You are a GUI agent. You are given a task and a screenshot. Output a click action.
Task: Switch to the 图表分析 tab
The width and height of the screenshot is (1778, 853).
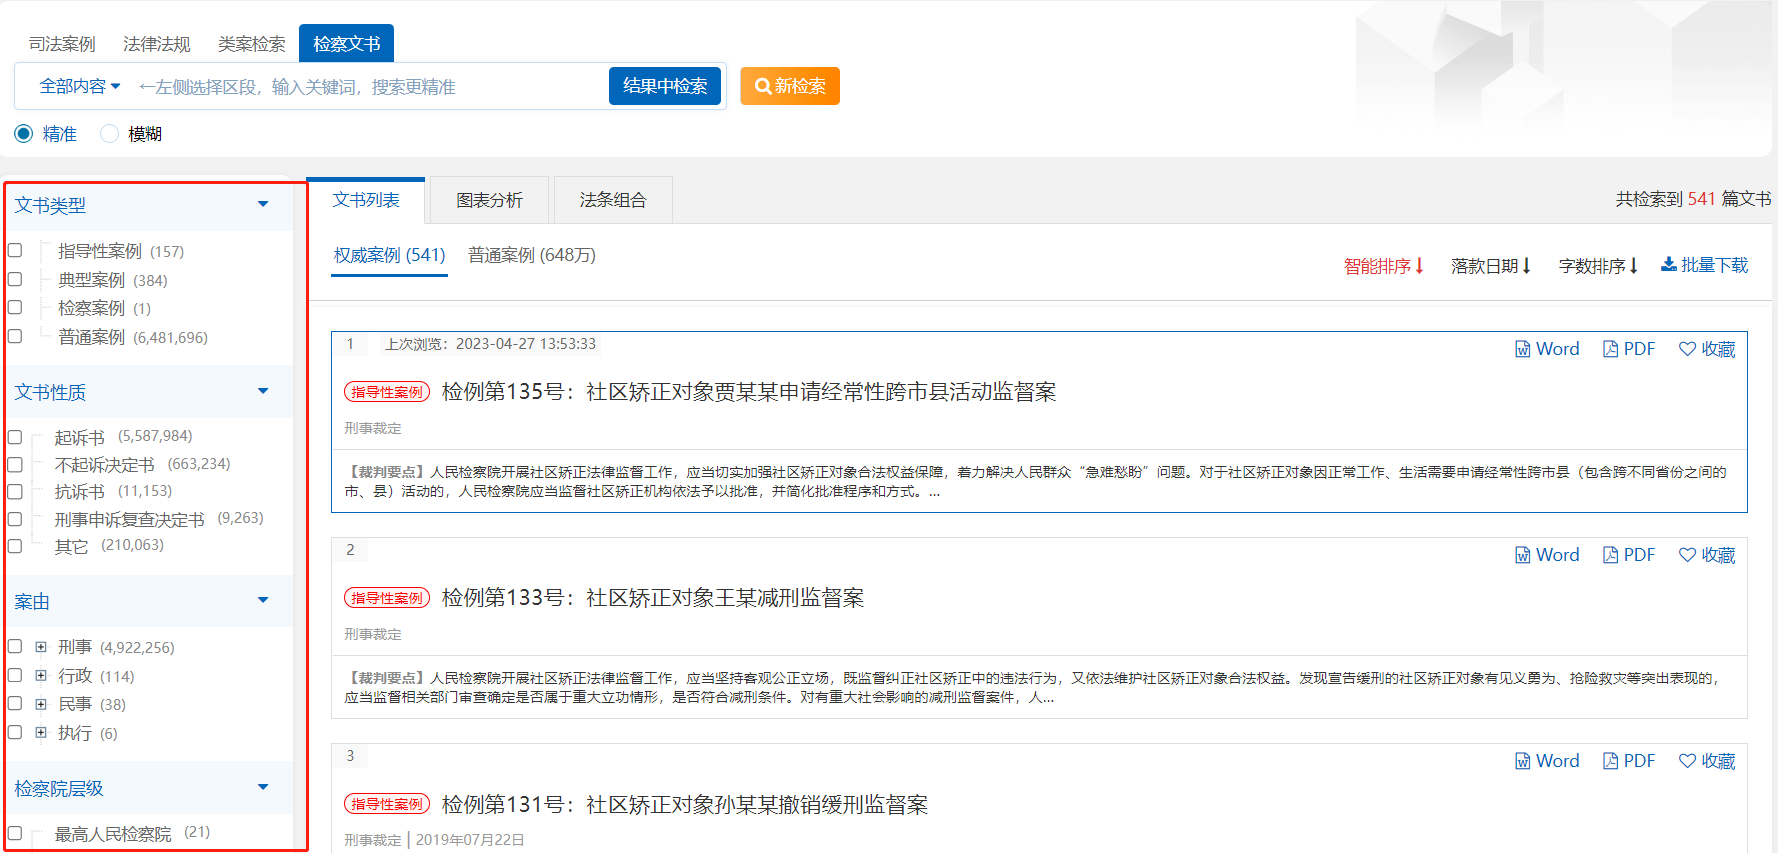click(489, 200)
